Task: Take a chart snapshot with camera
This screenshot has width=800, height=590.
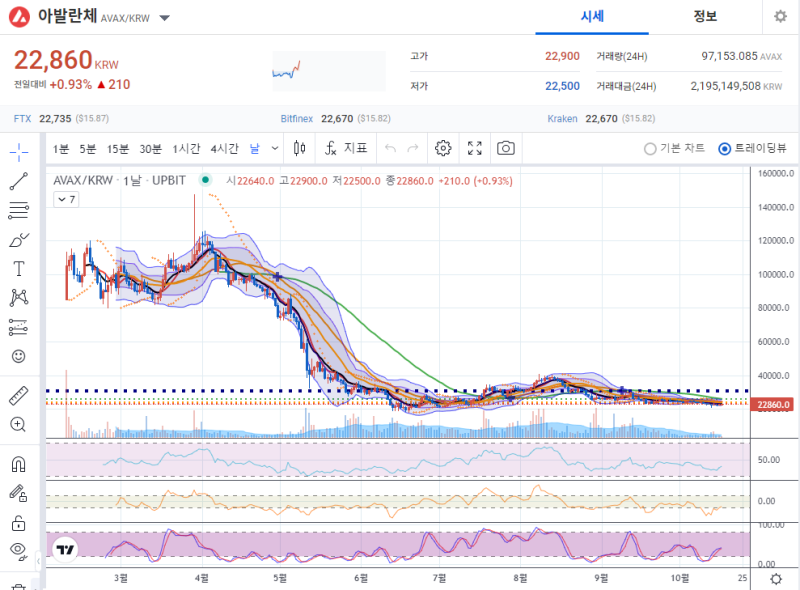Action: click(x=506, y=149)
